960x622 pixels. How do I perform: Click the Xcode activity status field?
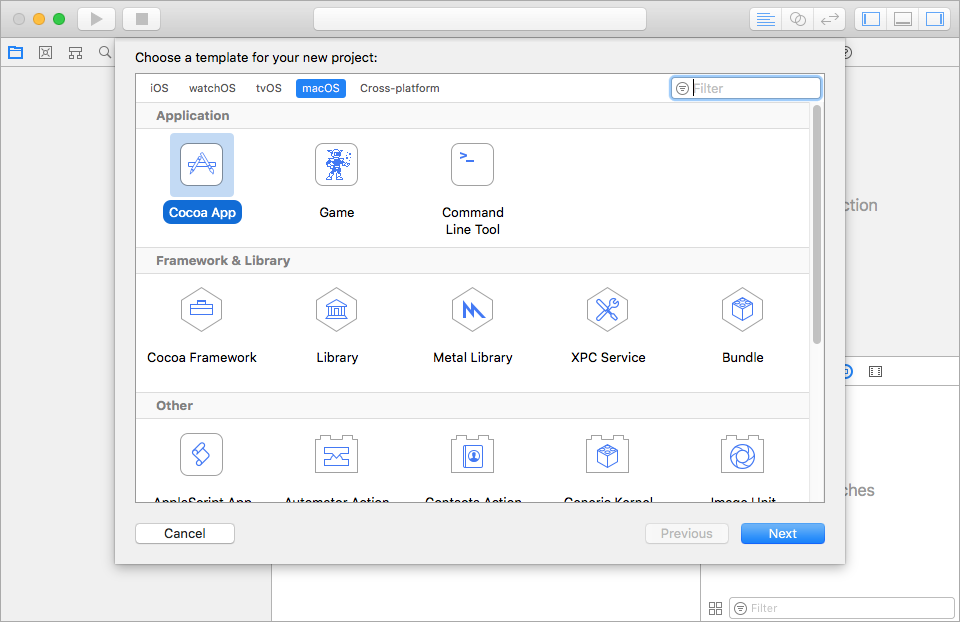(480, 19)
